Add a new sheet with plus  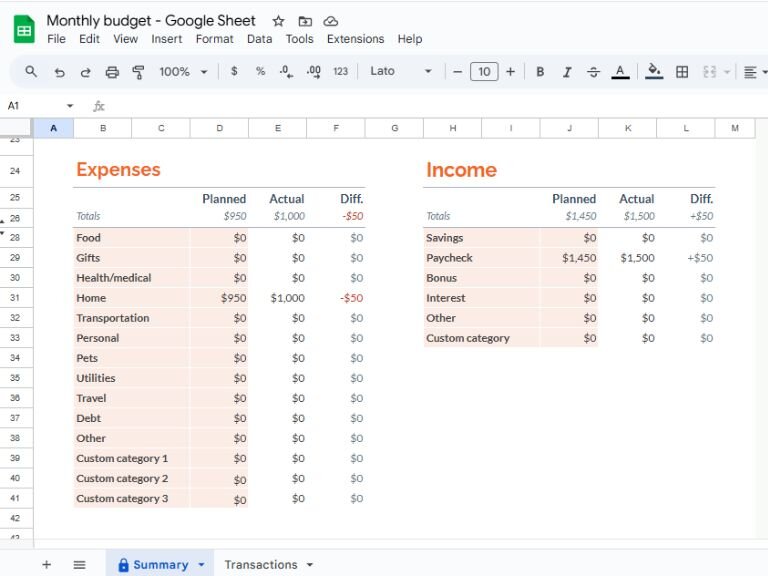47,565
